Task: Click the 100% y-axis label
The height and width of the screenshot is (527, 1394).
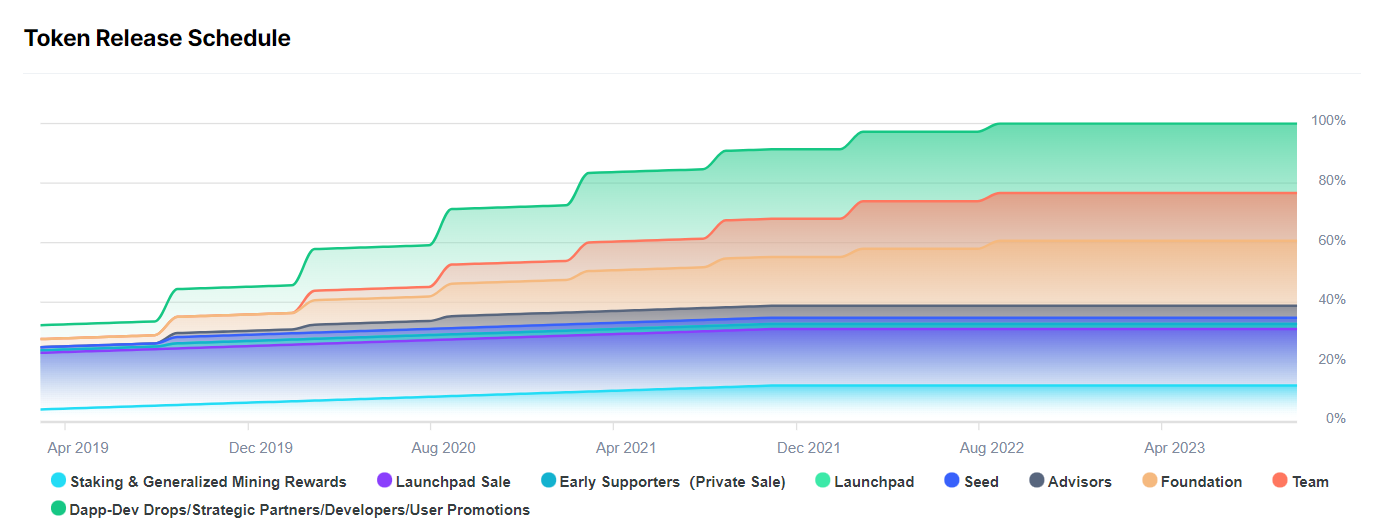Action: point(1329,121)
